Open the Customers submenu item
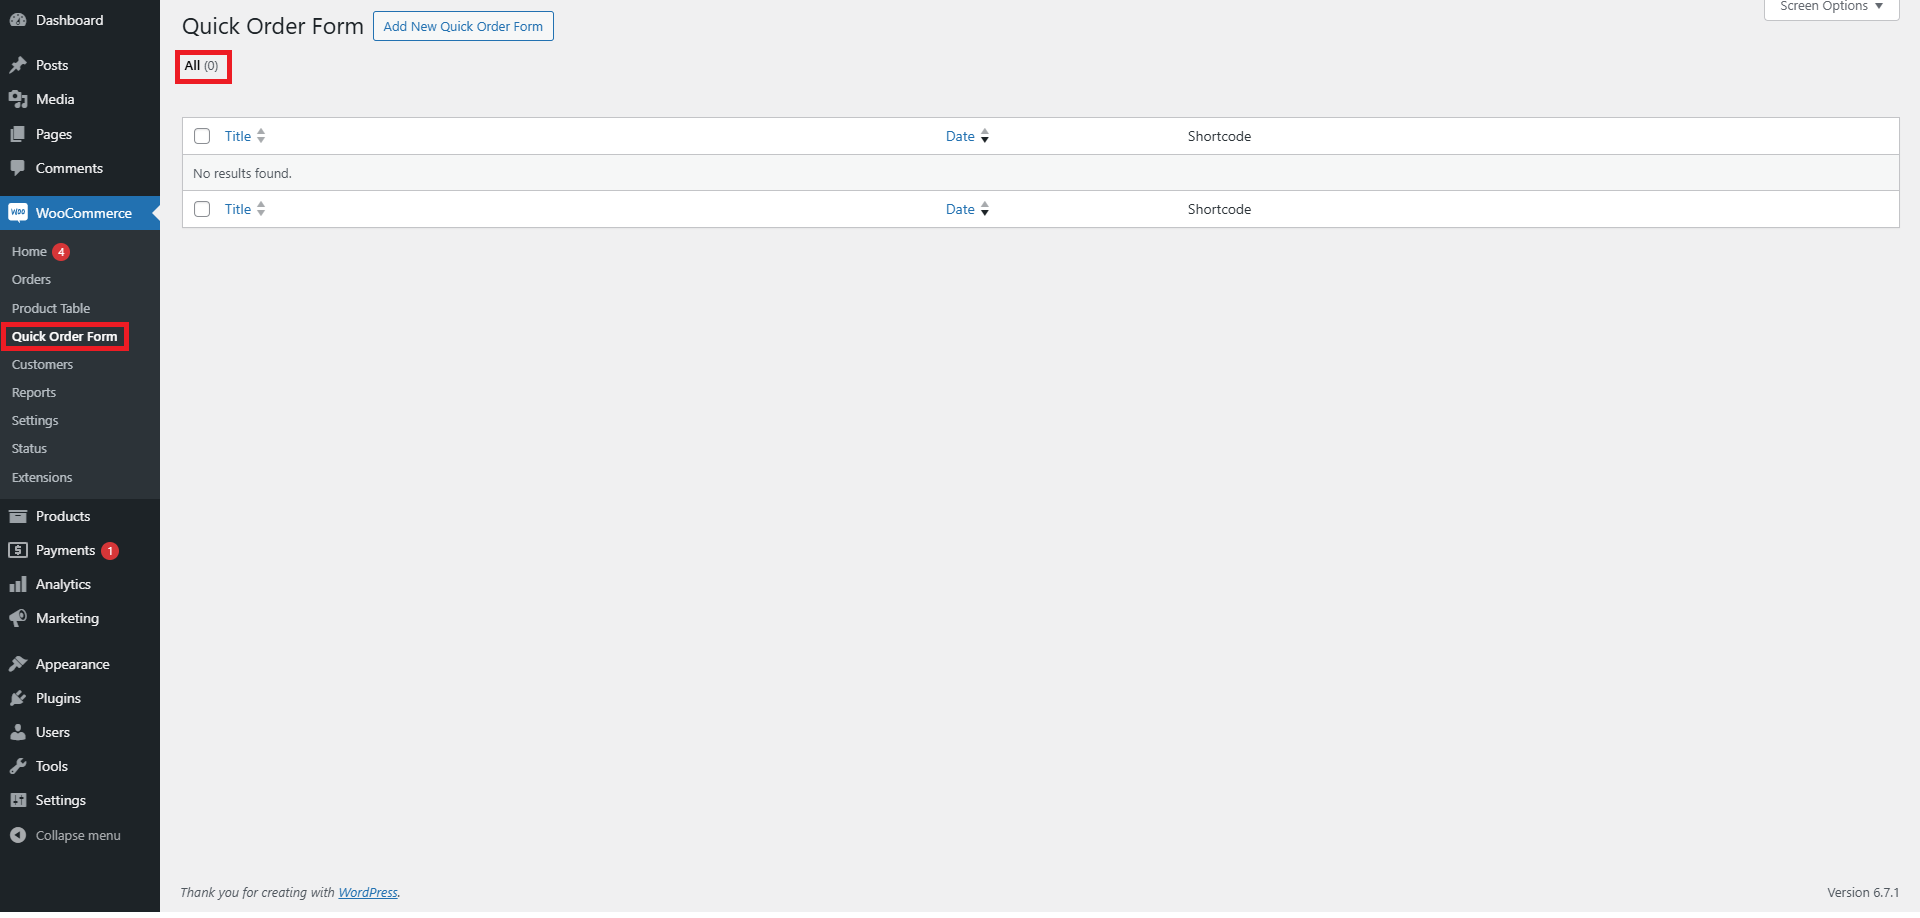Viewport: 1920px width, 918px height. (x=42, y=365)
